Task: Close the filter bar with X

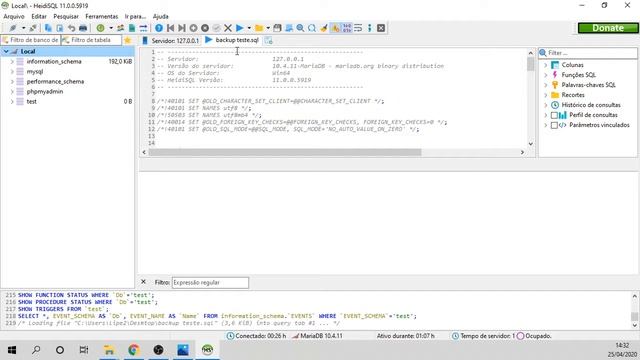Action: tap(143, 282)
